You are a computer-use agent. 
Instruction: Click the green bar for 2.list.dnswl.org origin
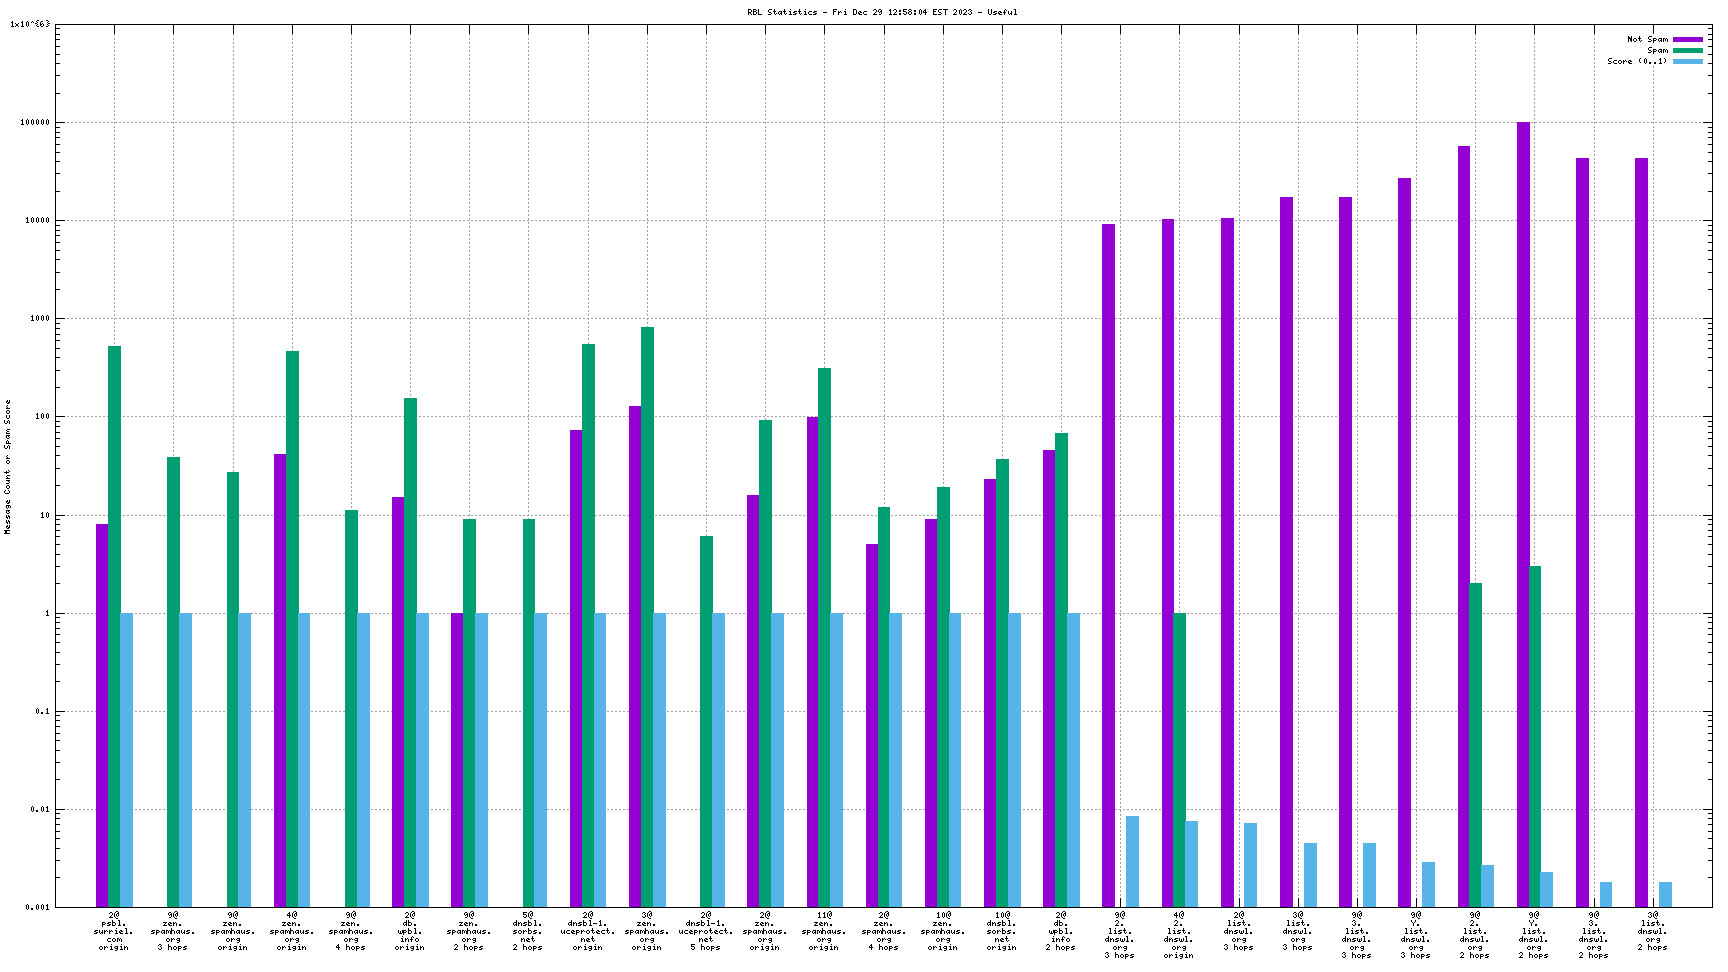coord(1180,760)
